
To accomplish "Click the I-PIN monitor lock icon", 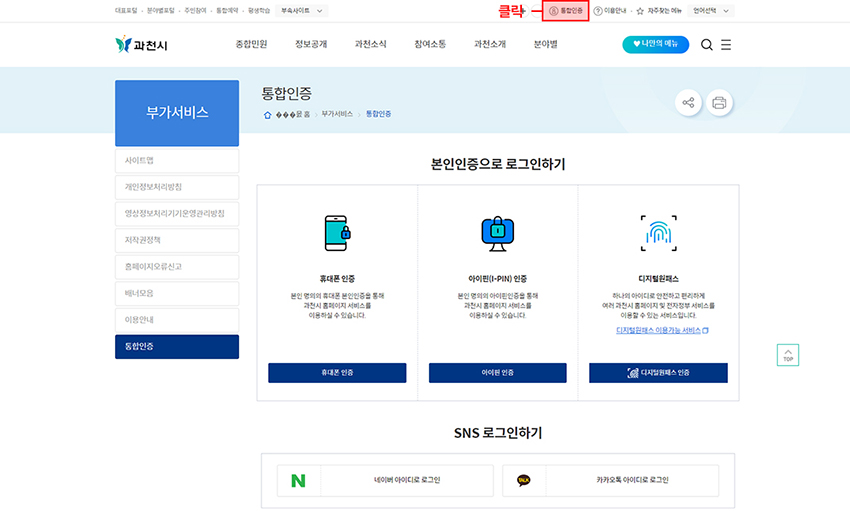I will 497,233.
